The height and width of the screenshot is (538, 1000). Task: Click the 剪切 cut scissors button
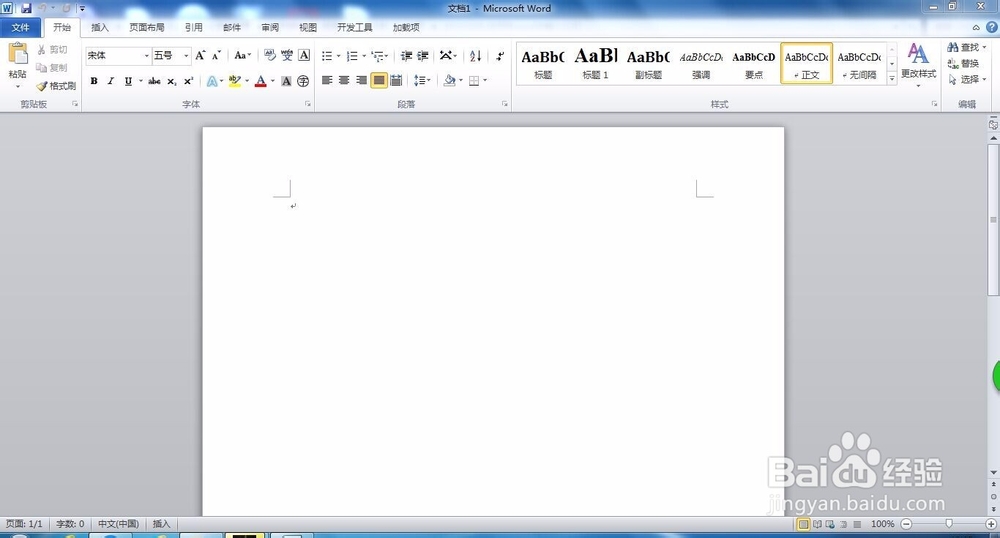pos(52,50)
